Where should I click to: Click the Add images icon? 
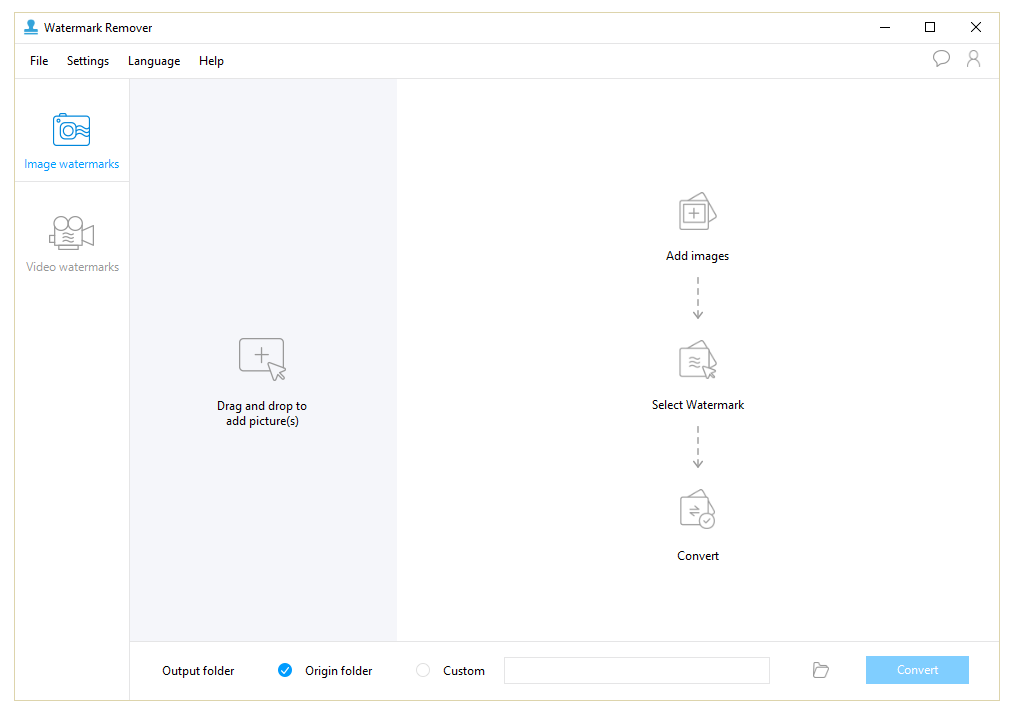point(697,210)
